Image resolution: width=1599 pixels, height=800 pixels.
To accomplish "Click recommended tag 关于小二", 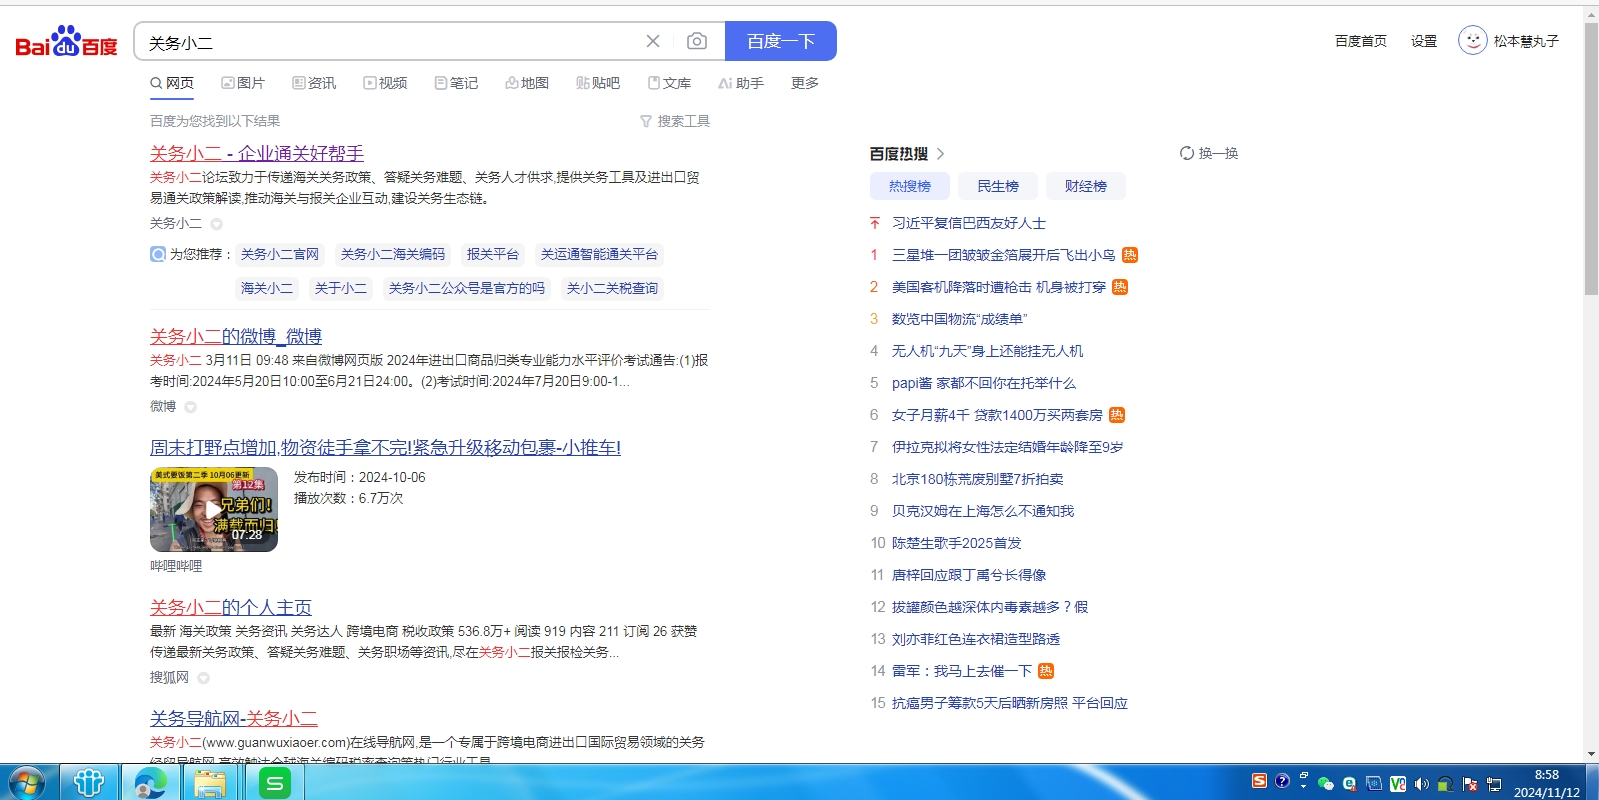I will 341,288.
